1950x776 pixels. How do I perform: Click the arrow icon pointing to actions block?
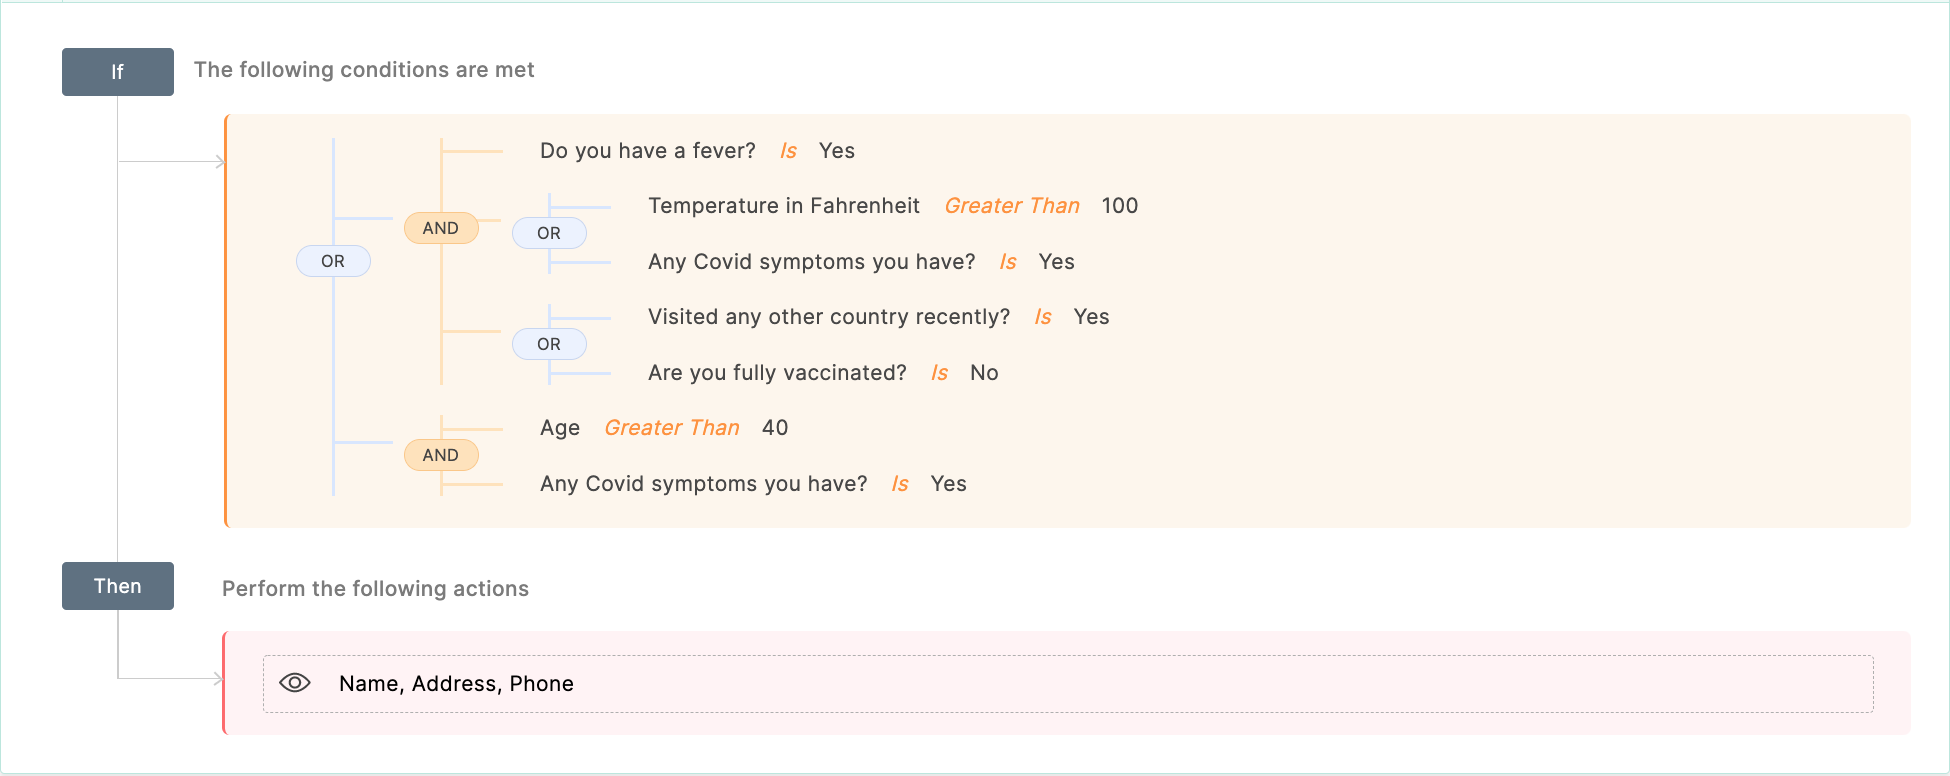point(219,679)
